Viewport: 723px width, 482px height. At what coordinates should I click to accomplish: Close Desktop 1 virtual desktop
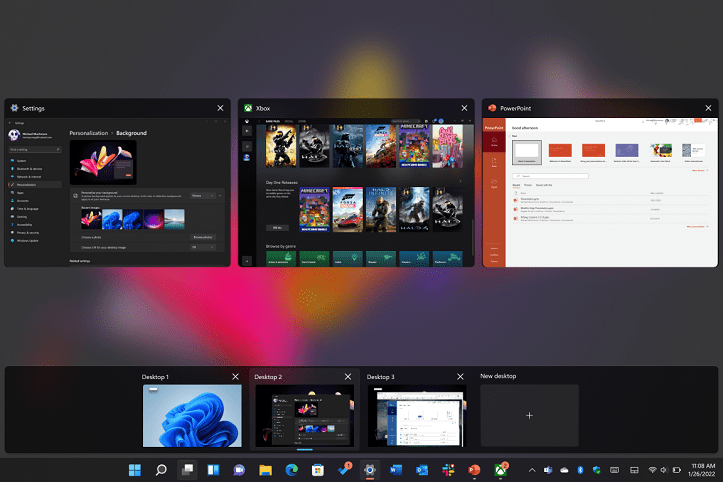[235, 377]
